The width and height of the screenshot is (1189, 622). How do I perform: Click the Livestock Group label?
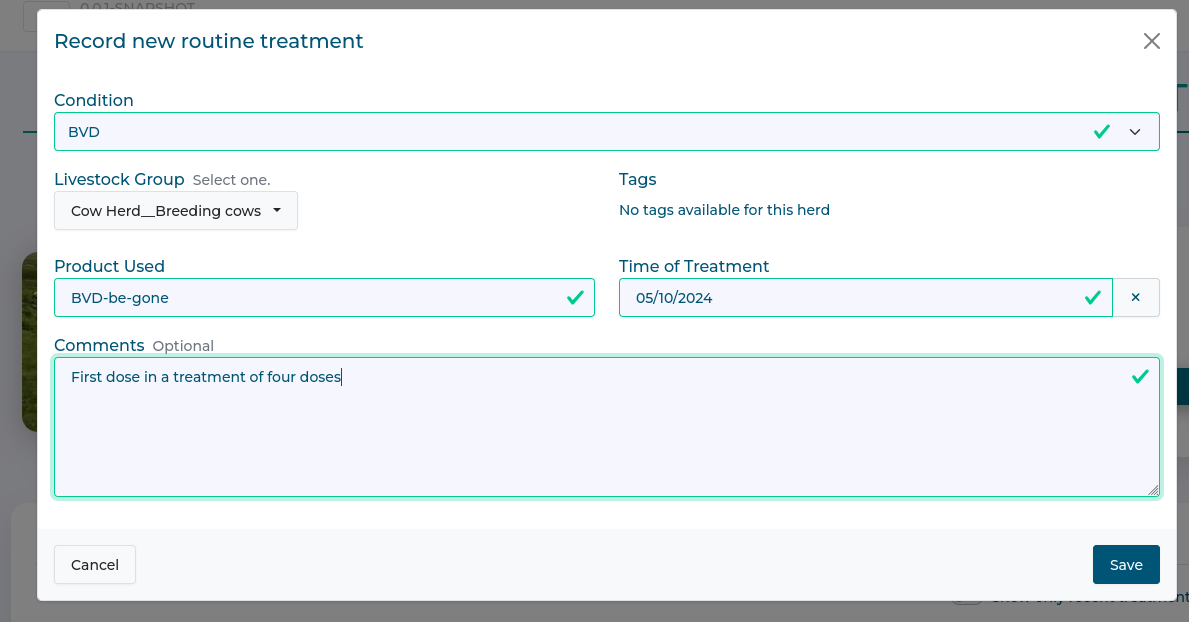click(119, 179)
